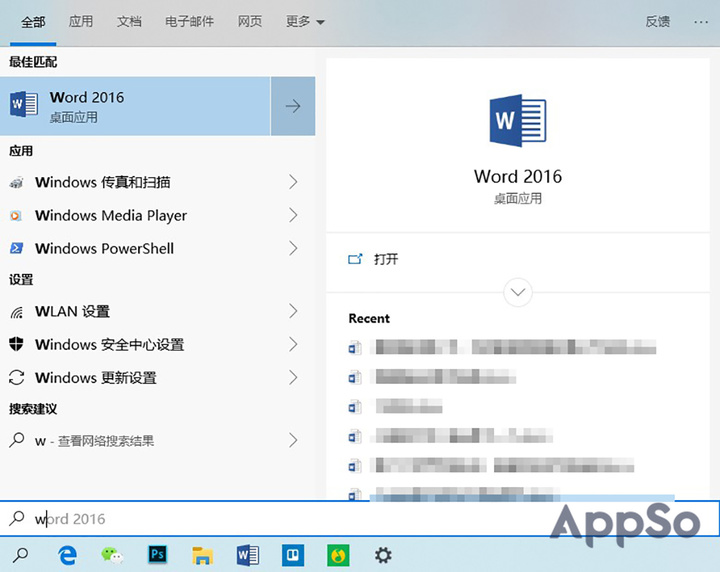
Task: Click the Windows 传真和扫描 app icon
Action: pyautogui.click(x=17, y=182)
